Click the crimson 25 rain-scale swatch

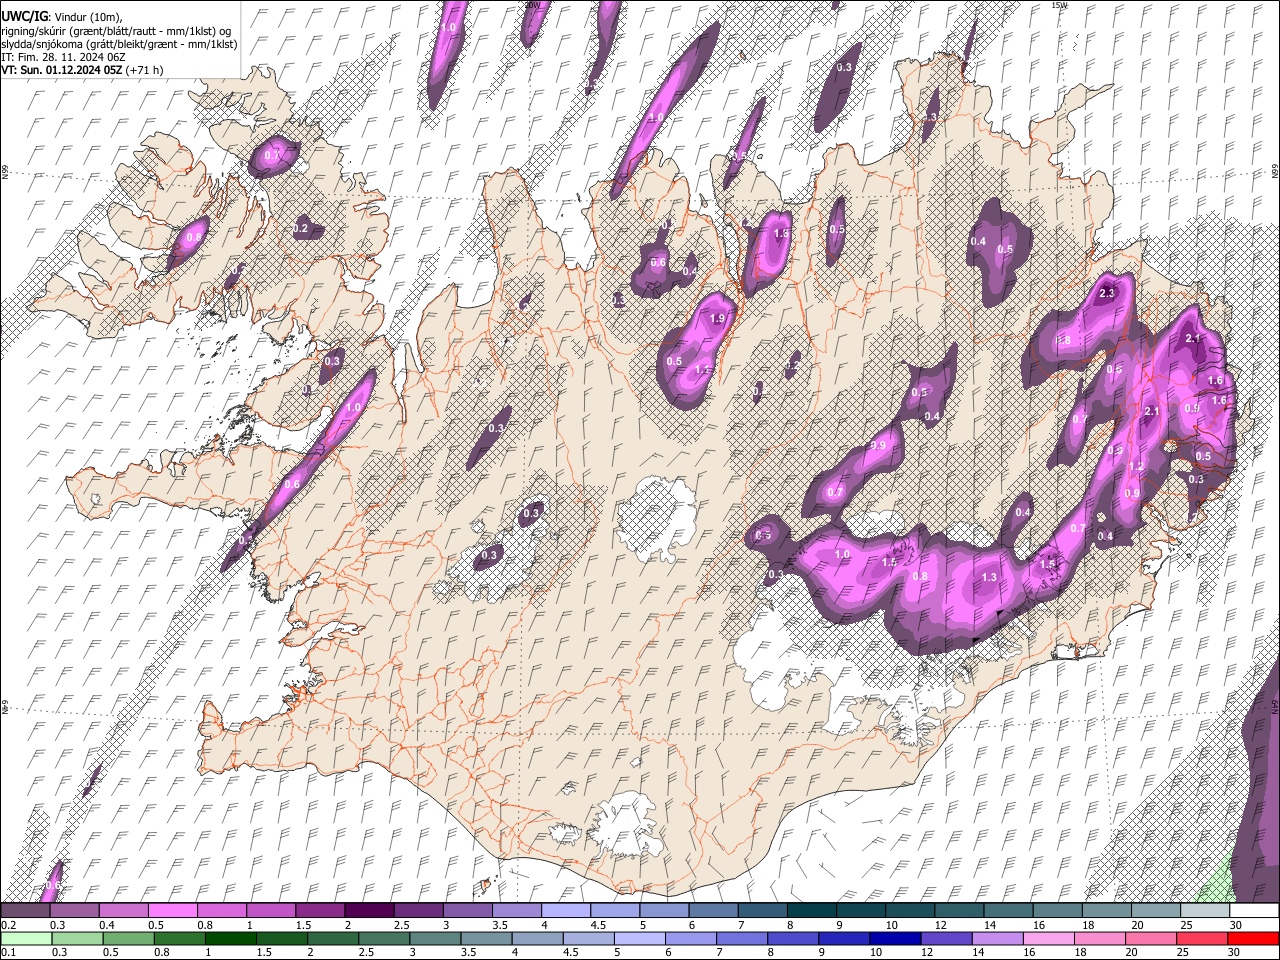pos(1202,938)
